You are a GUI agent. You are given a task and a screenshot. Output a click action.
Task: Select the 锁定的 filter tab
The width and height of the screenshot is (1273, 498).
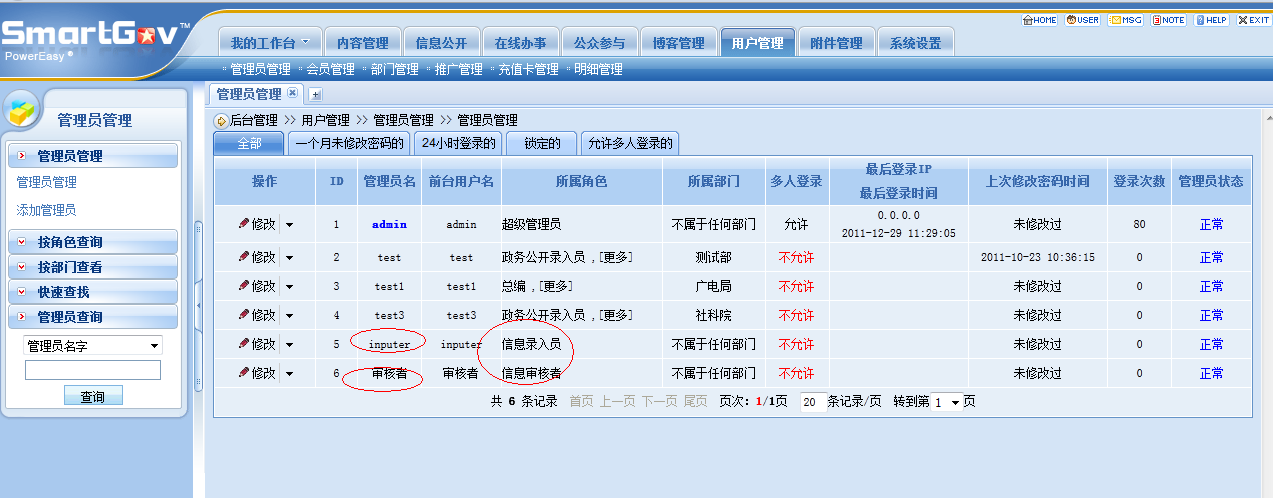[541, 143]
